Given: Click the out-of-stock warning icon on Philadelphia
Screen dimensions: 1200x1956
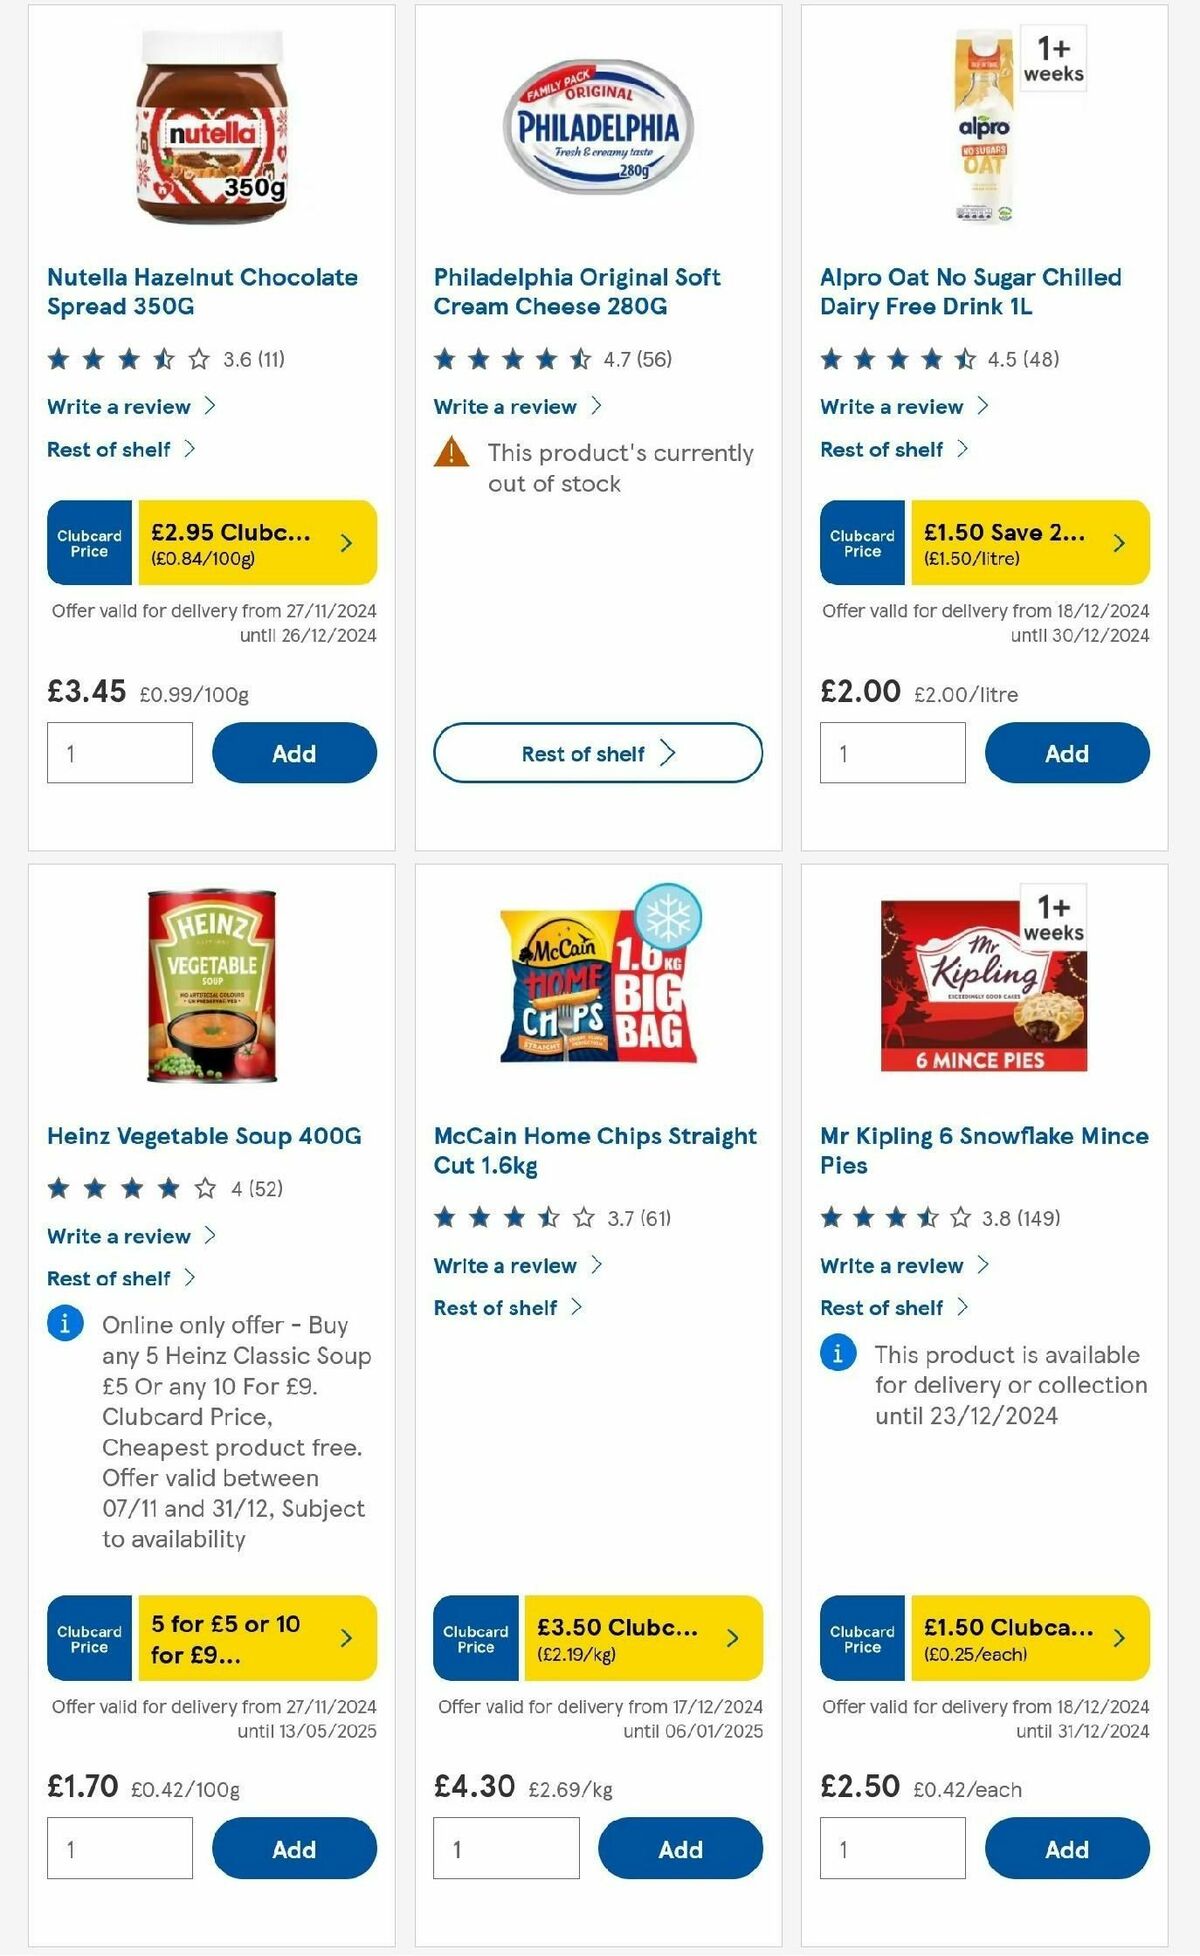Looking at the screenshot, I should click(452, 453).
